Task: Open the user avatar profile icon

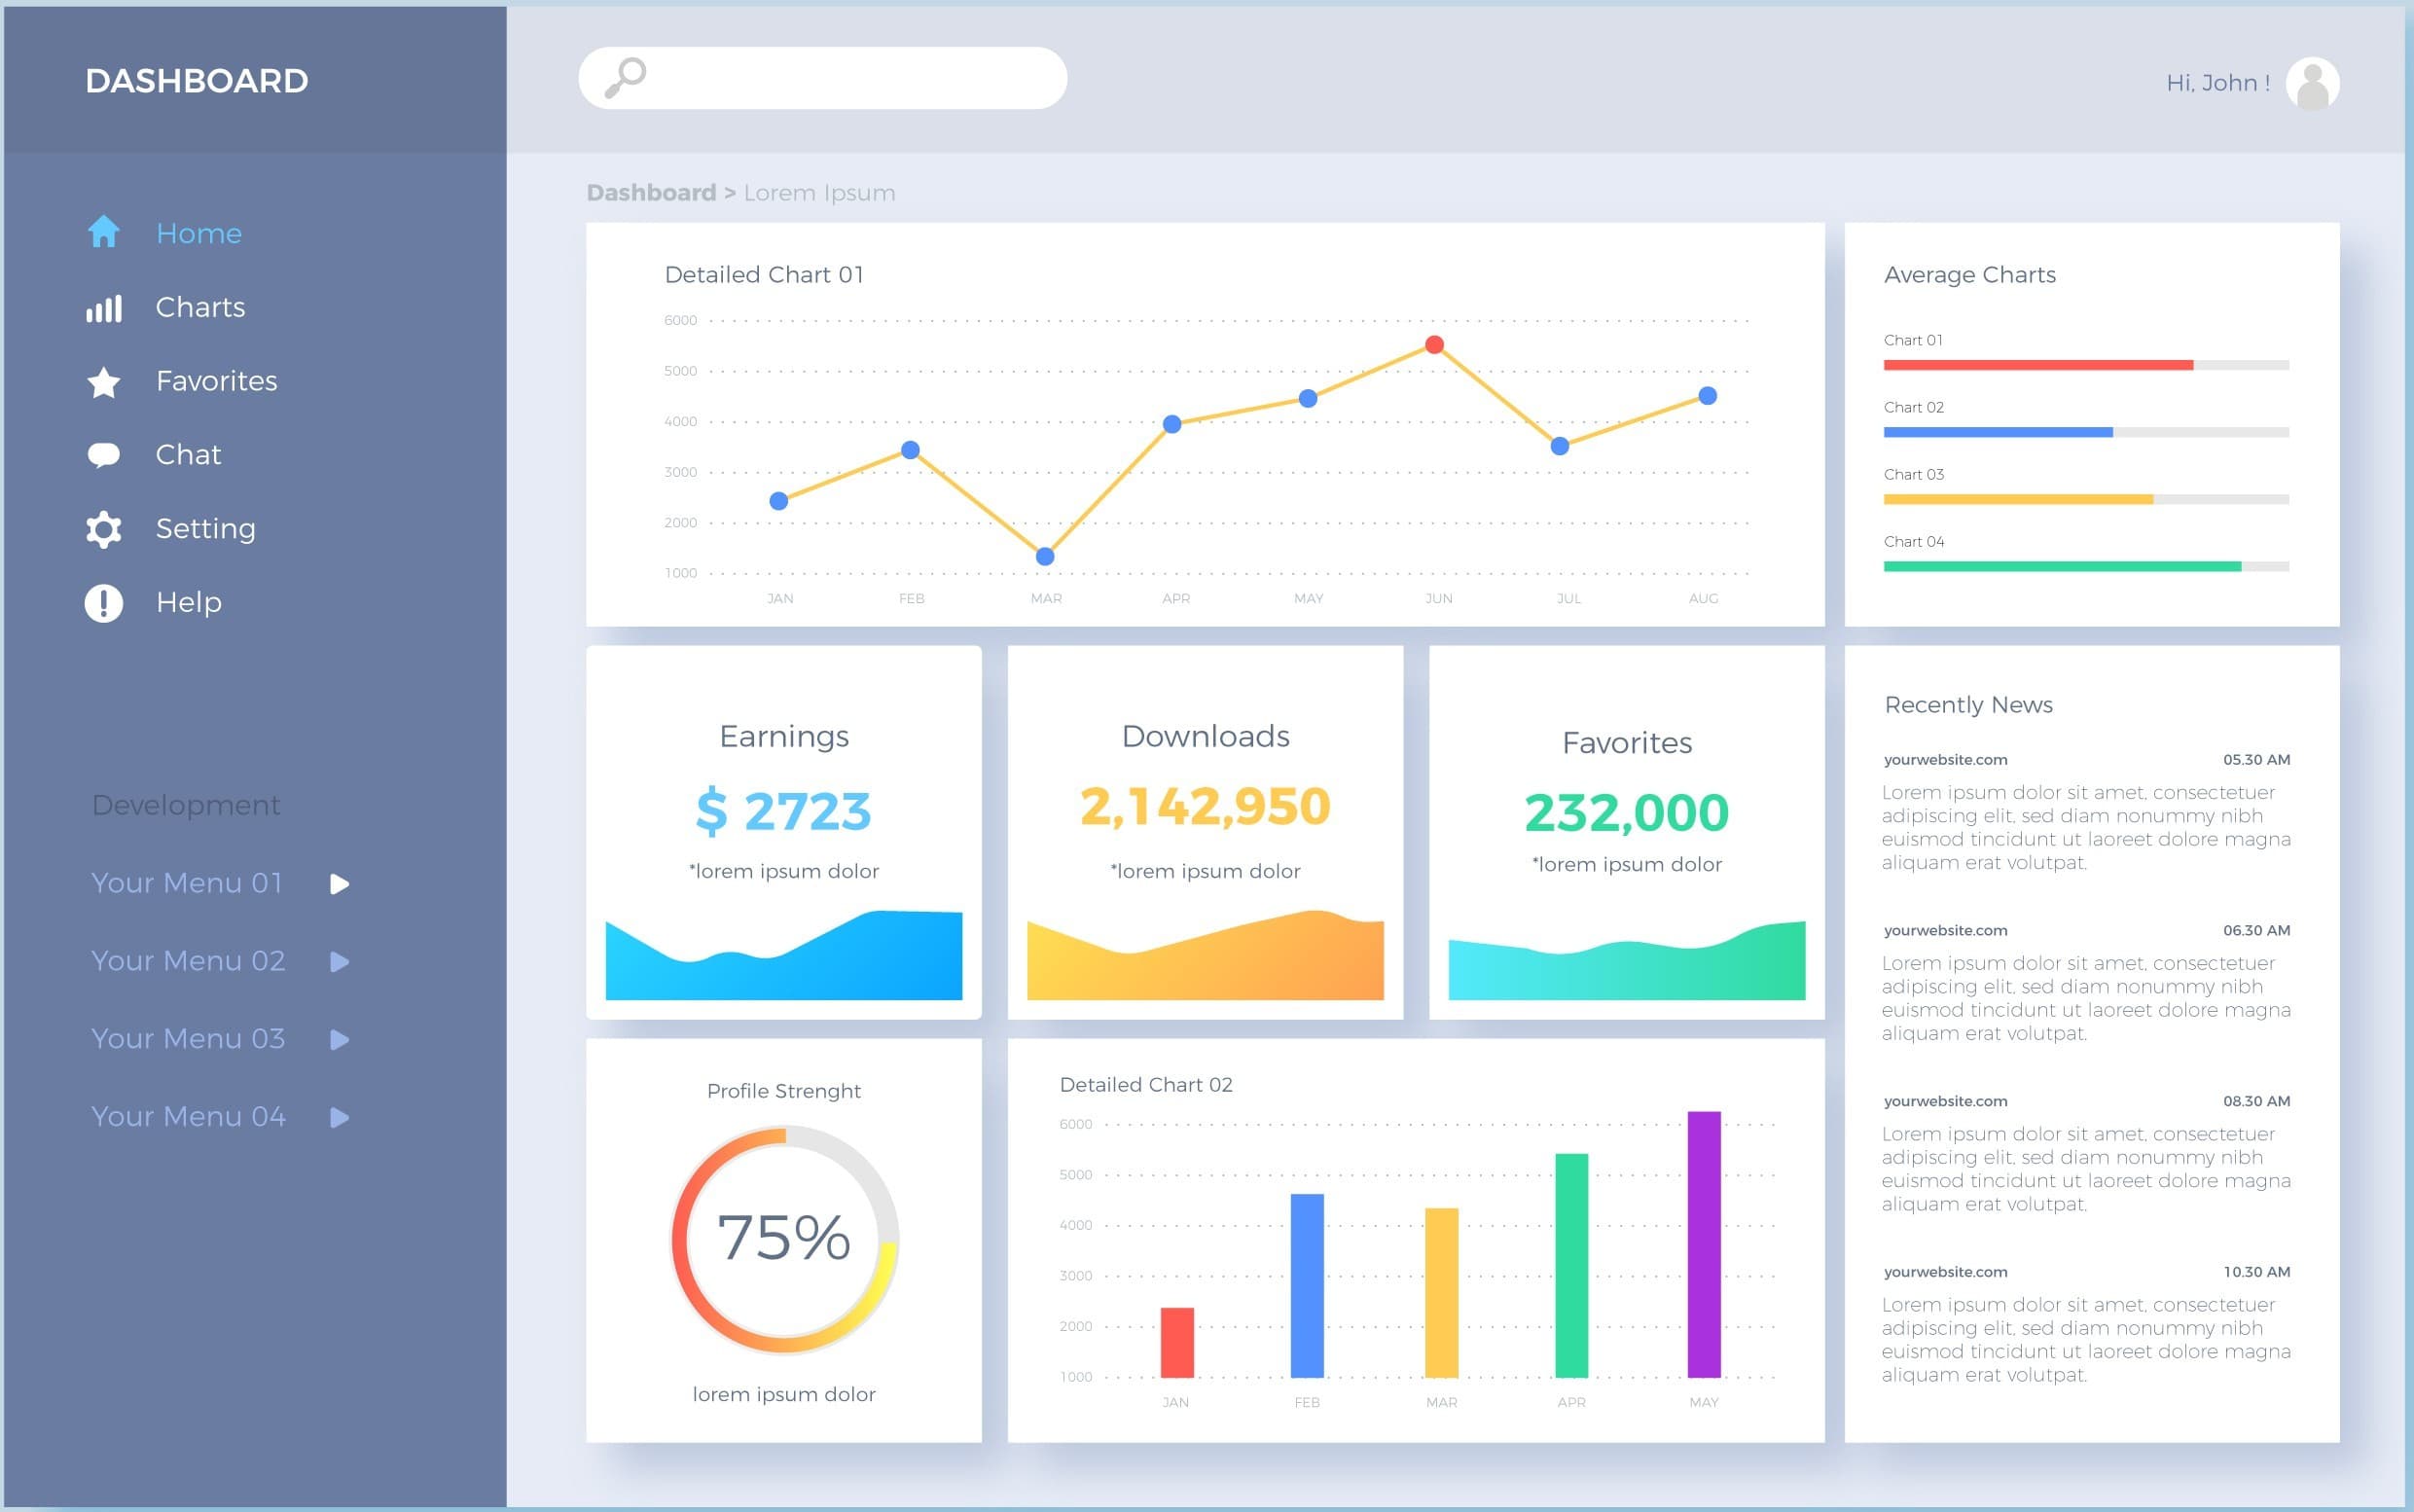Action: (2312, 83)
